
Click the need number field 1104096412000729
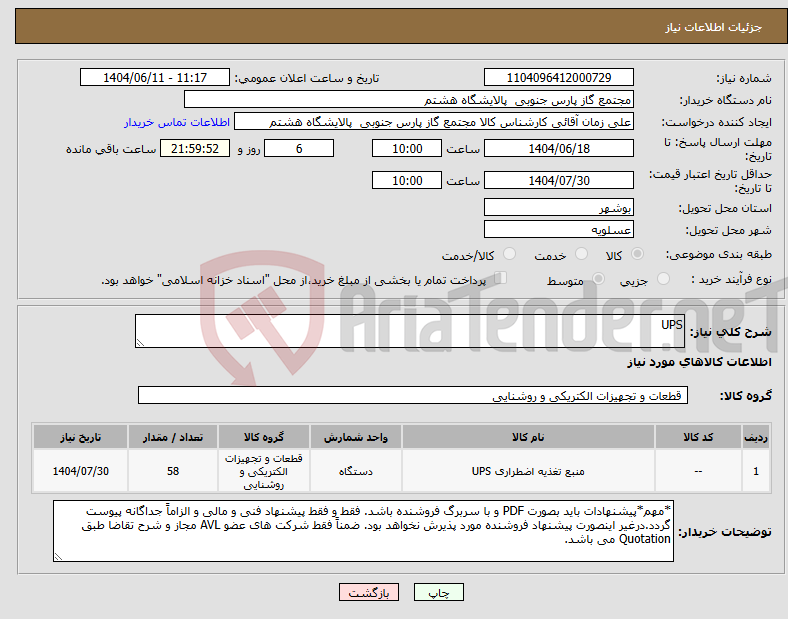(558, 77)
